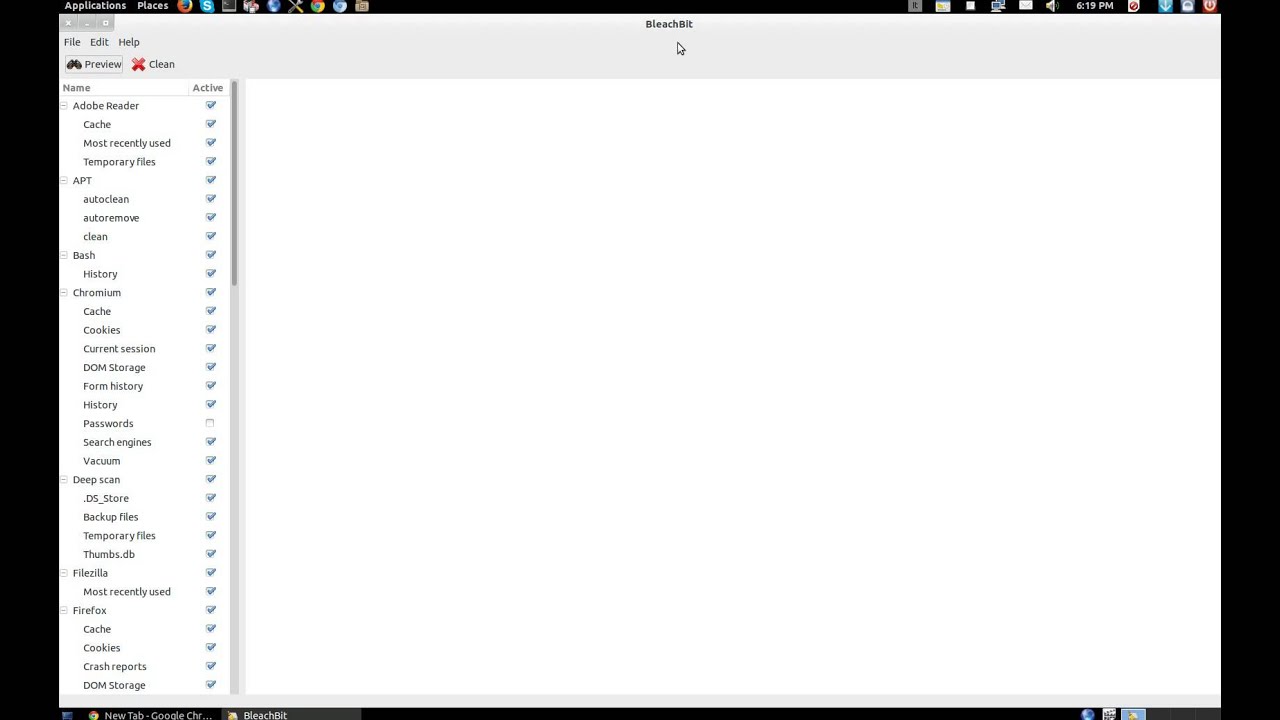Click the red X Clean icon
This screenshot has width=1280, height=720.
[x=139, y=64]
